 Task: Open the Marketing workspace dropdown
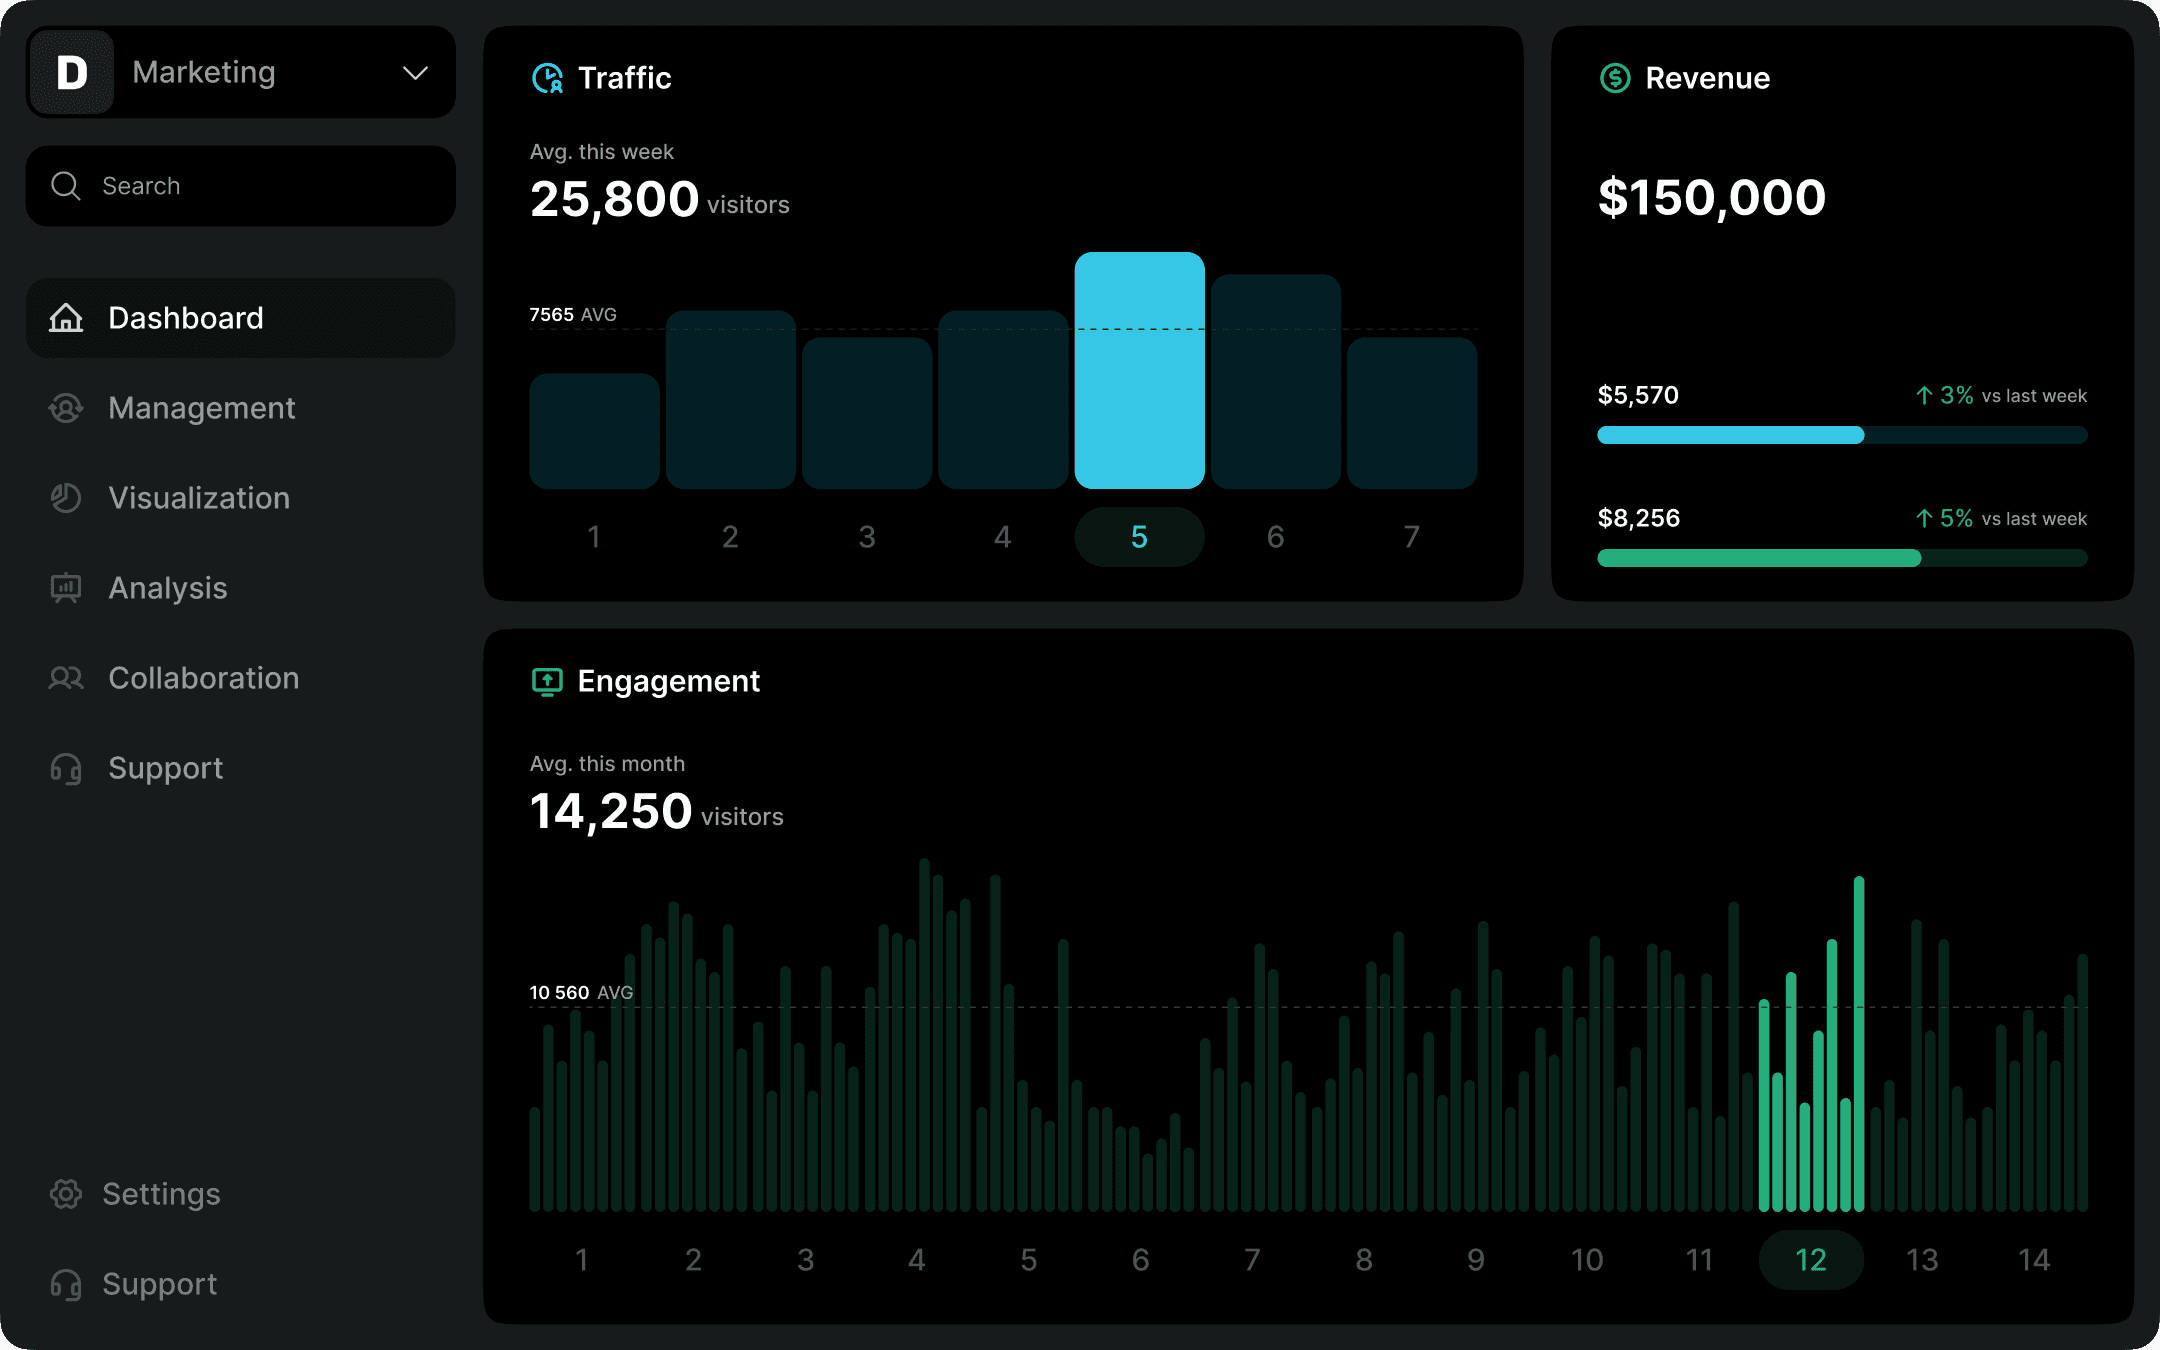tap(416, 72)
